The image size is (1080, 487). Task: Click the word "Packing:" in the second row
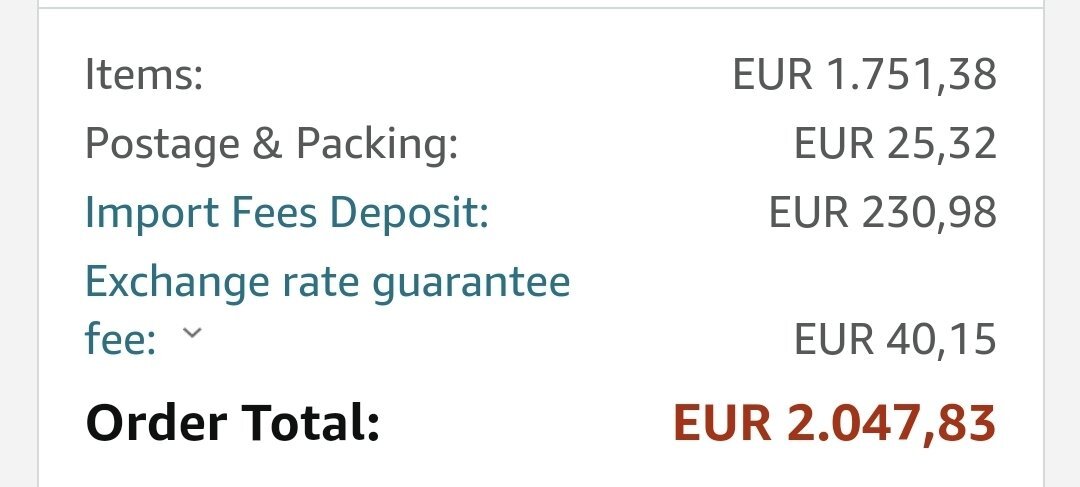coord(377,144)
